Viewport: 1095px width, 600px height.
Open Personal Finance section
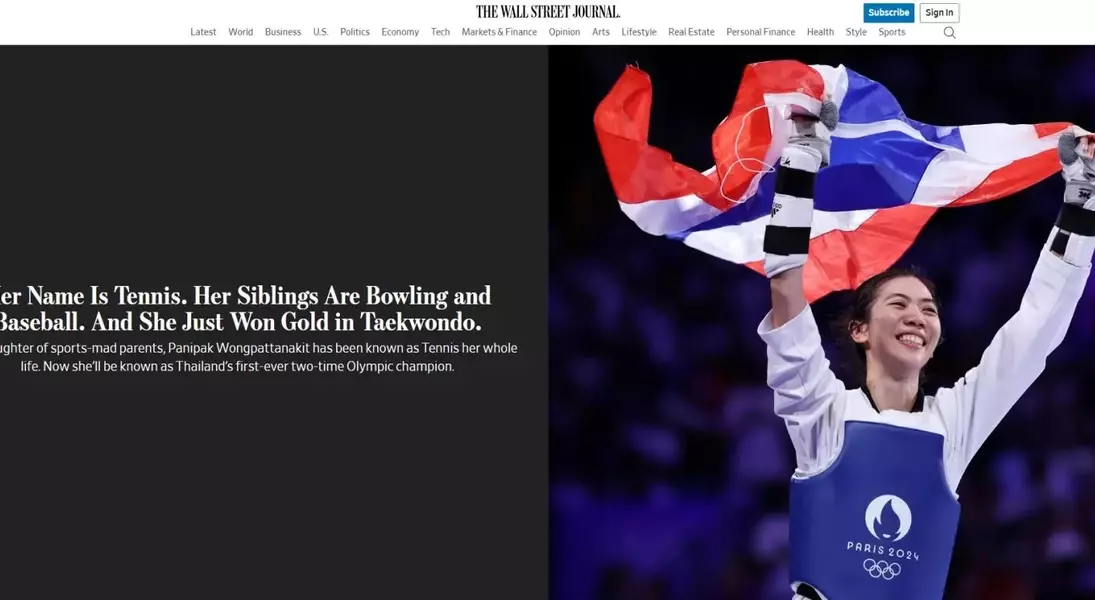pos(760,32)
